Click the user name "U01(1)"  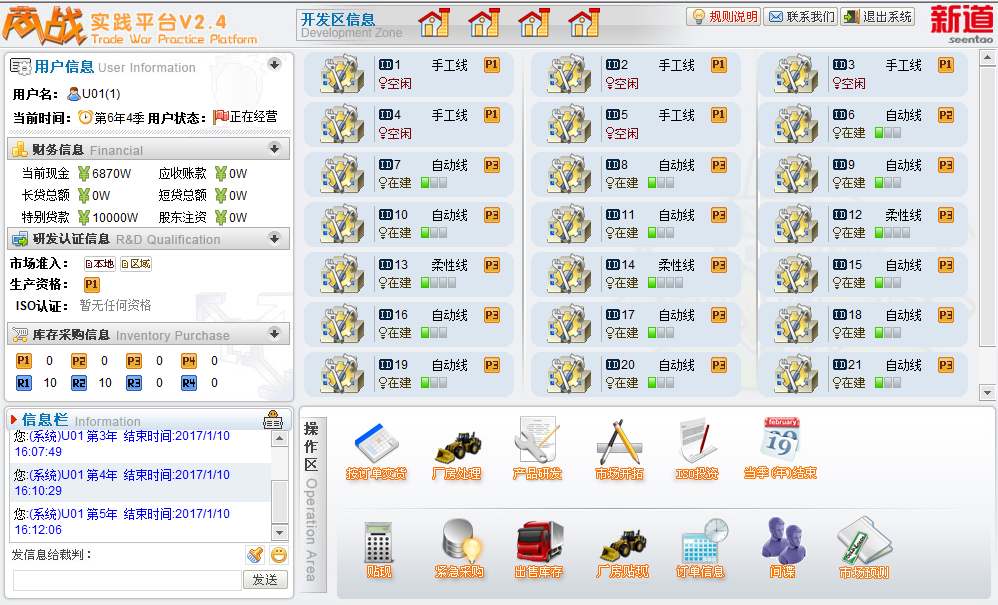click(x=101, y=94)
